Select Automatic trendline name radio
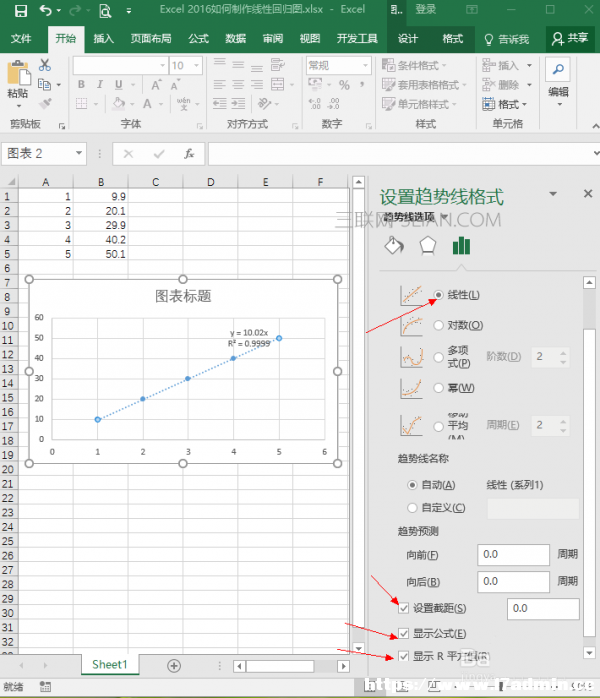This screenshot has height=698, width=600. [x=412, y=485]
